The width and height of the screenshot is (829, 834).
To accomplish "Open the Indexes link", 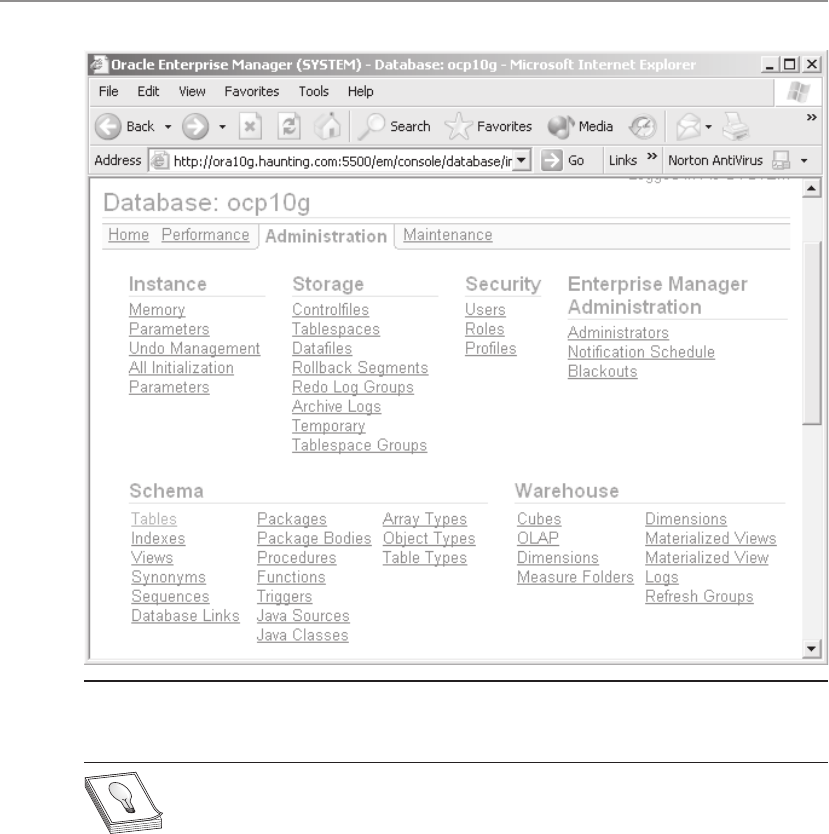I will click(158, 538).
